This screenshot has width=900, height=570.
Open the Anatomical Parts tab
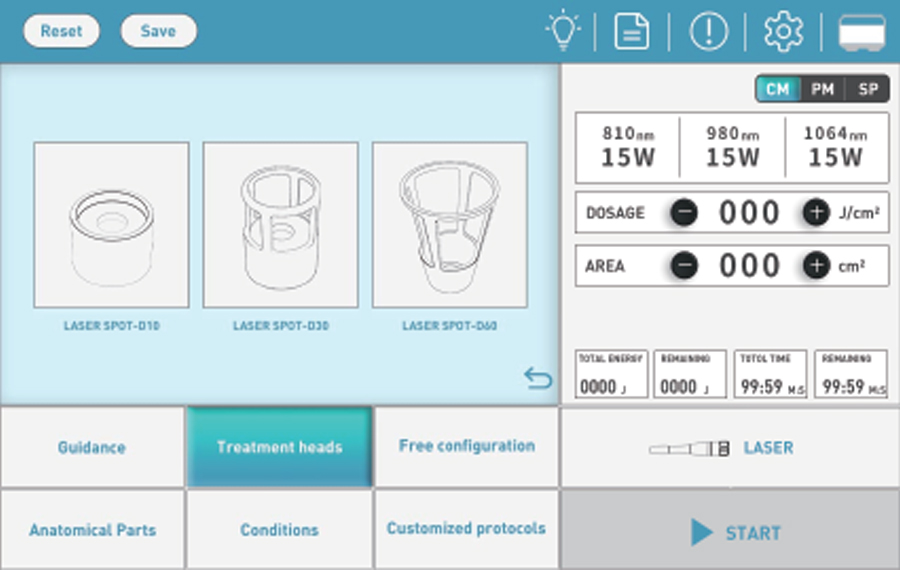[92, 530]
